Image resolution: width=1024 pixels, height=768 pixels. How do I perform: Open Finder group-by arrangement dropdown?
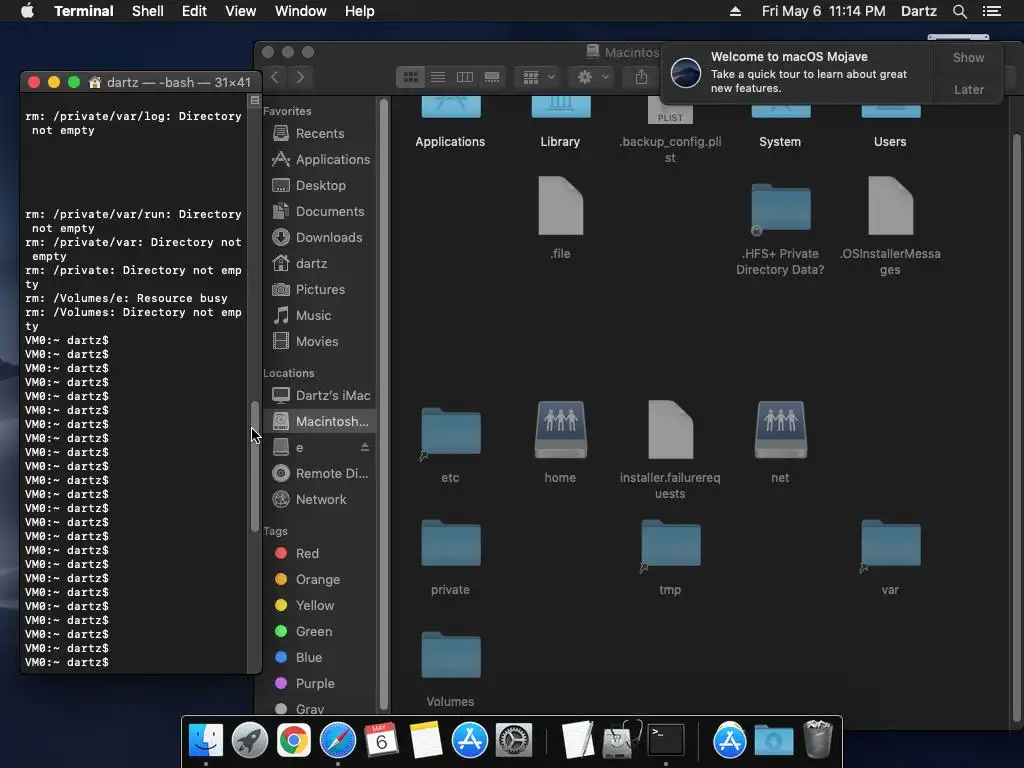click(538, 77)
